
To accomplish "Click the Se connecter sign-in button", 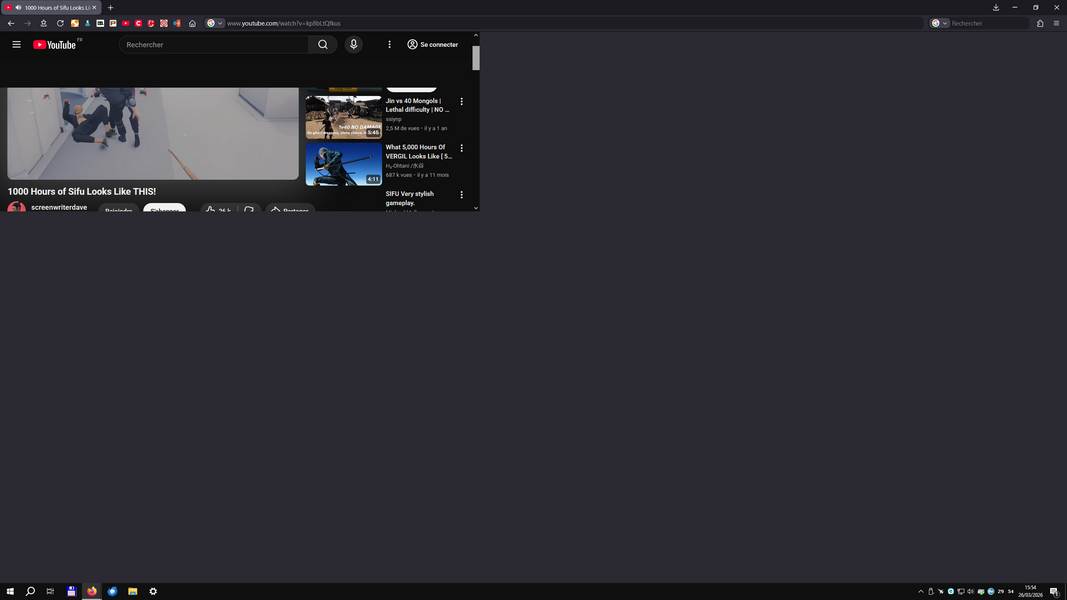I will click(432, 44).
